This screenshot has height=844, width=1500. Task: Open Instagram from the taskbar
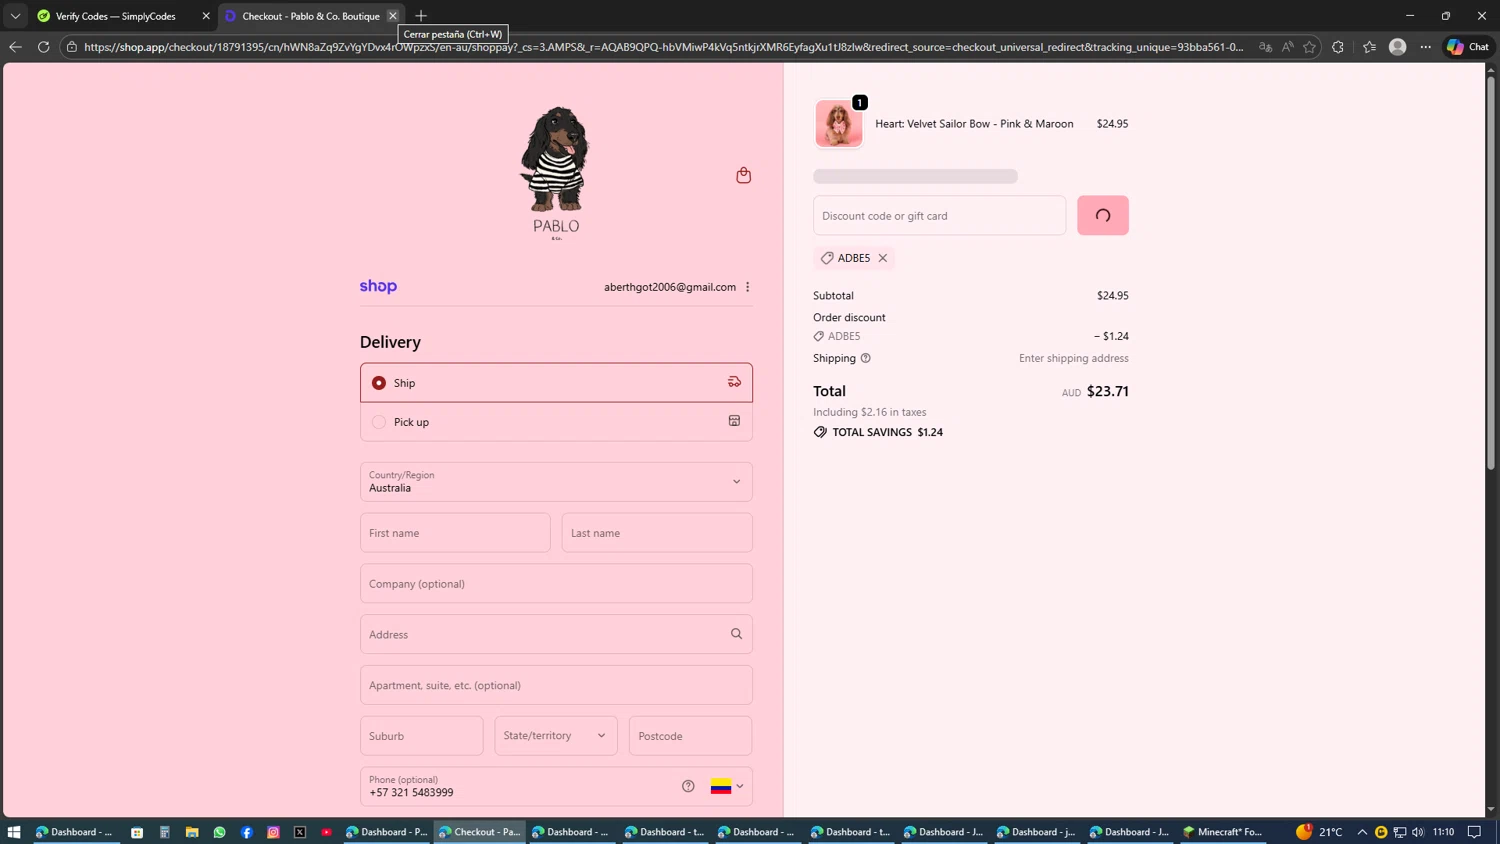[x=273, y=832]
